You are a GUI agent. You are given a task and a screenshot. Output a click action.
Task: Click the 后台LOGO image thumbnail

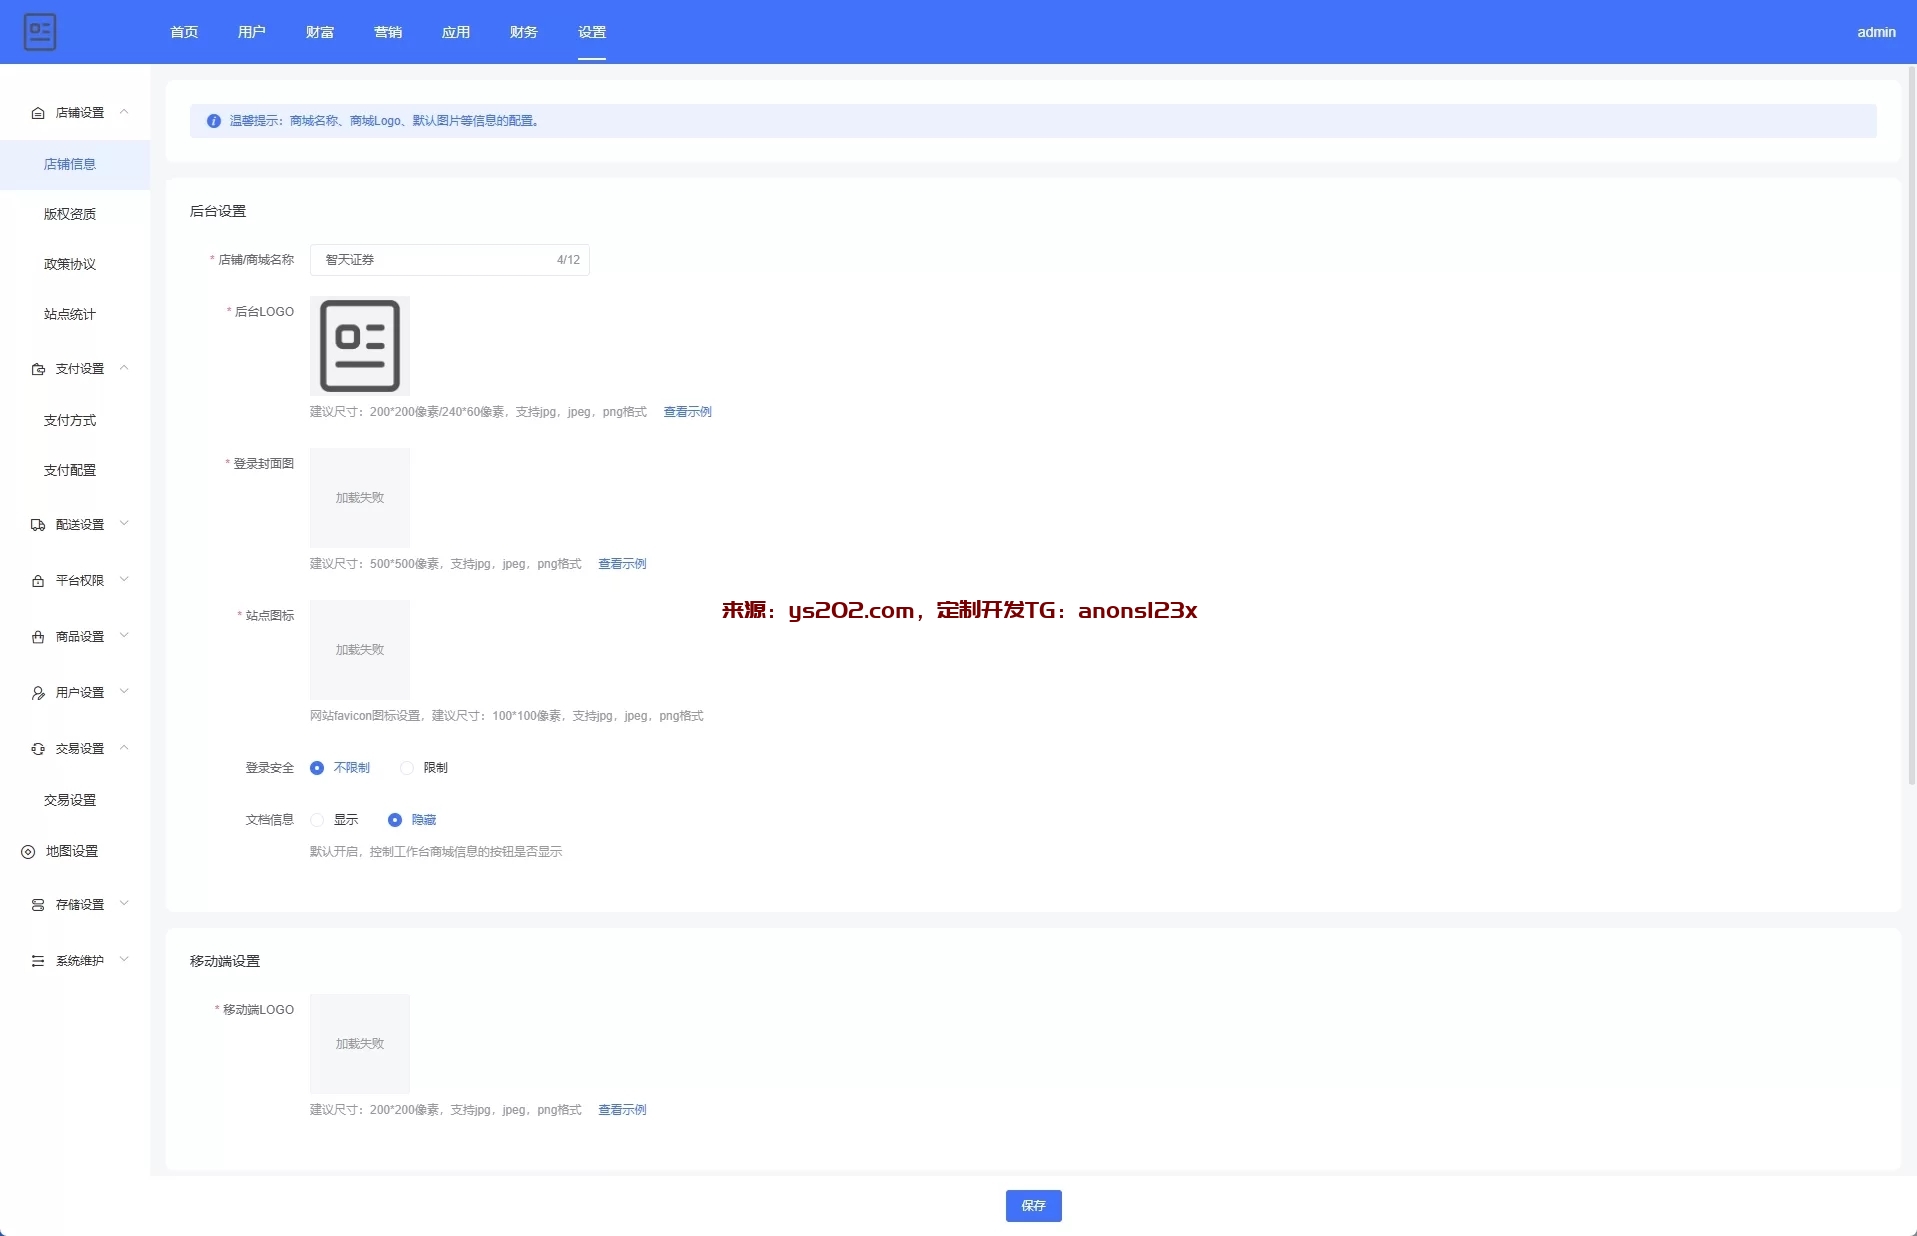[x=360, y=346]
